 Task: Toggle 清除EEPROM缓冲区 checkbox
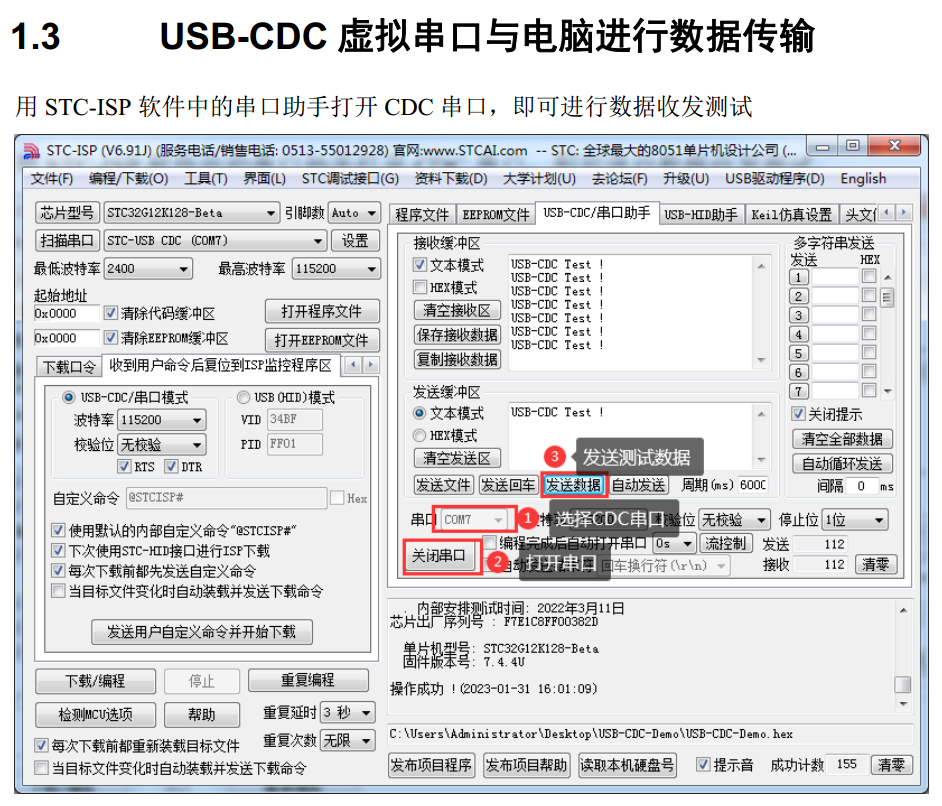pos(111,338)
